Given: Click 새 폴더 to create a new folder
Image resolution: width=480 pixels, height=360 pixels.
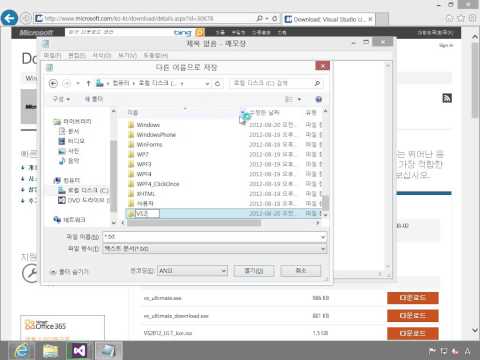Looking at the screenshot, I should tap(94, 99).
